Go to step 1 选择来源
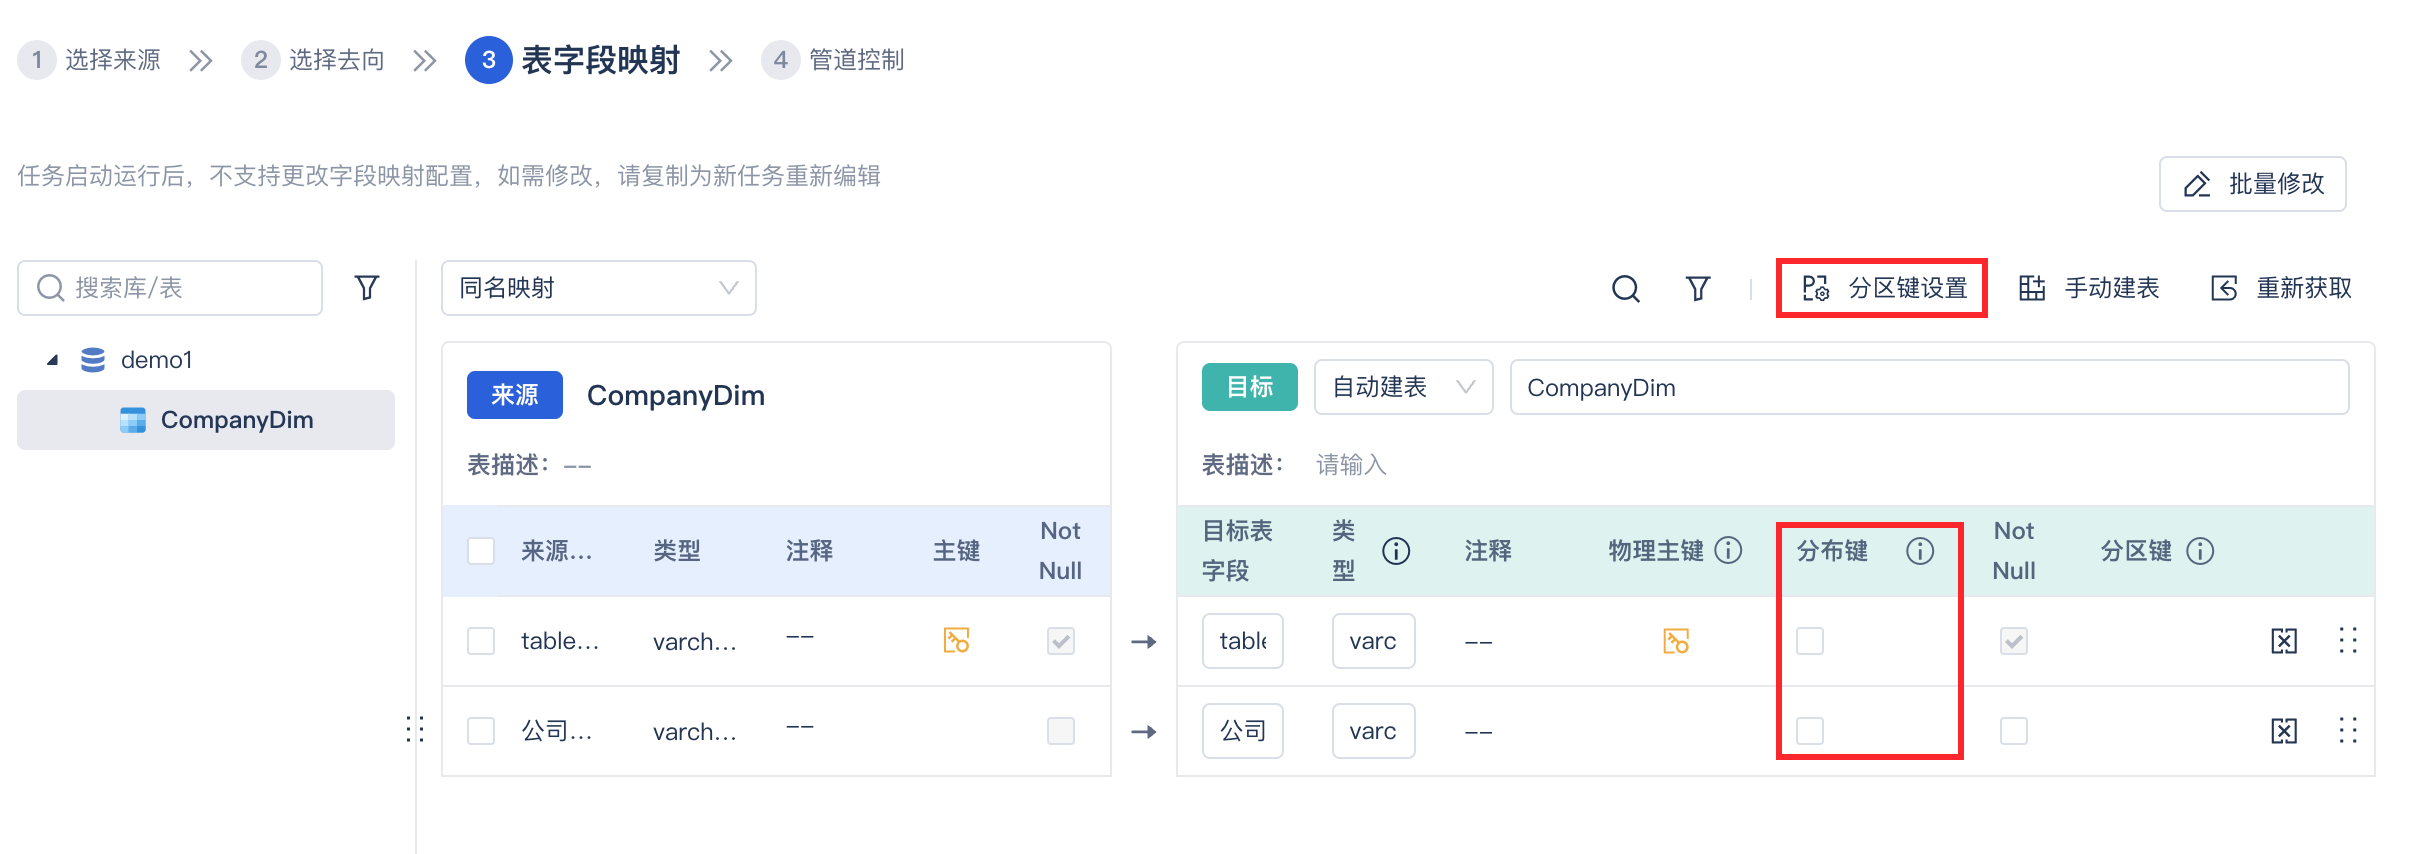This screenshot has height=854, width=2434. pyautogui.click(x=90, y=60)
